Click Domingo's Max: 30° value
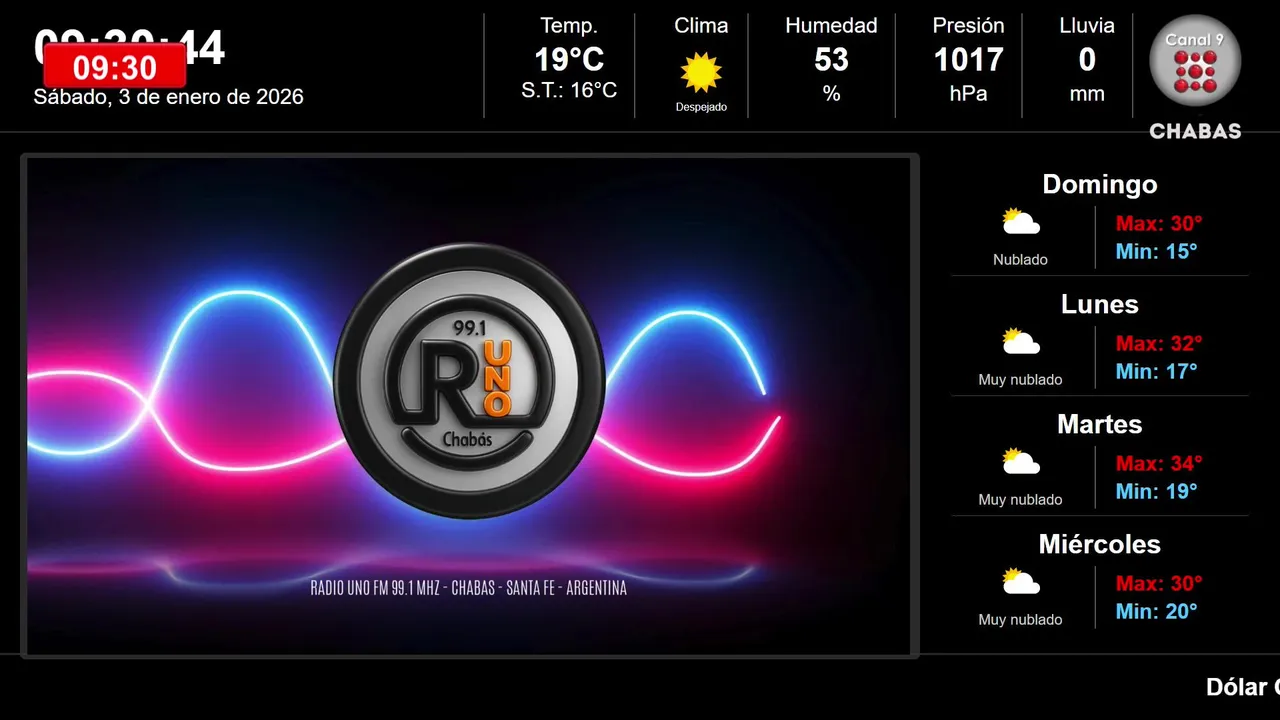The height and width of the screenshot is (720, 1280). point(1159,223)
